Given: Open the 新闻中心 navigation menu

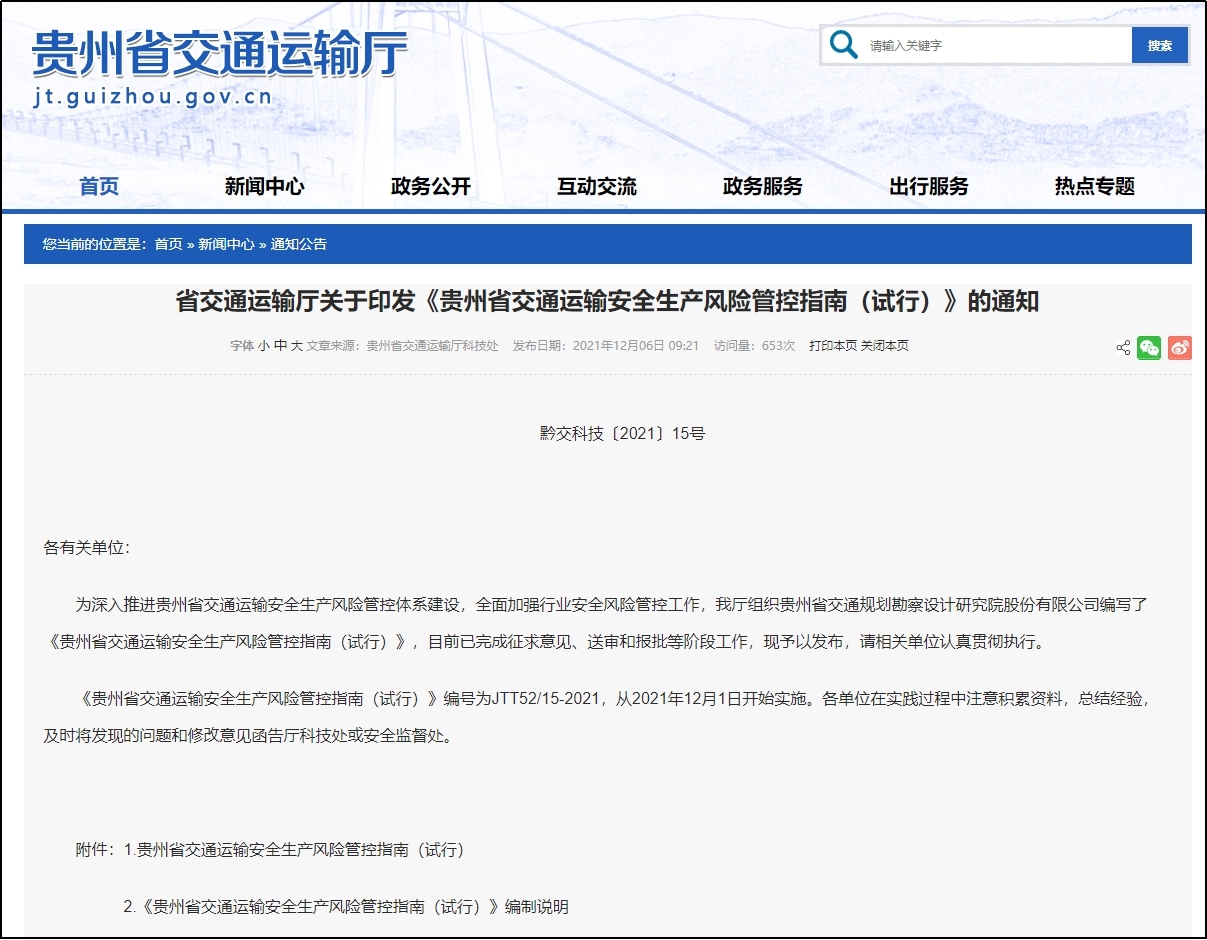Looking at the screenshot, I should (265, 186).
